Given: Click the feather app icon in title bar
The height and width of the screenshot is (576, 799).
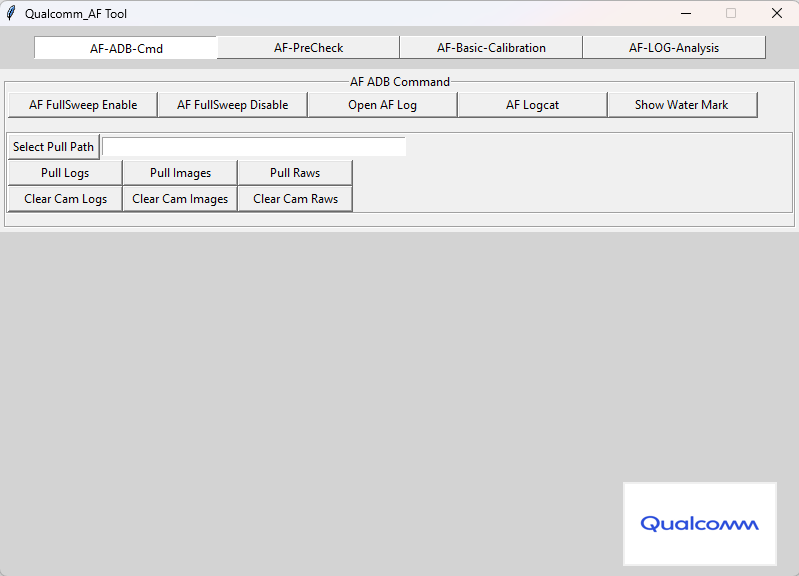Looking at the screenshot, I should 11,13.
